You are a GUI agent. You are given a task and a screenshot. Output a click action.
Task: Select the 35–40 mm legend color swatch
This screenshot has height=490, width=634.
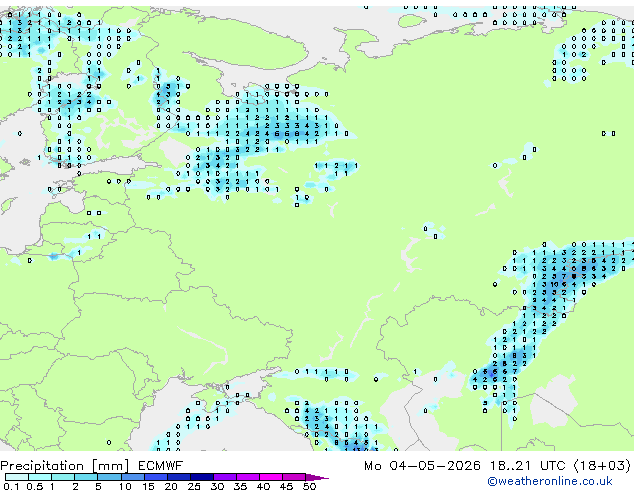(248, 477)
